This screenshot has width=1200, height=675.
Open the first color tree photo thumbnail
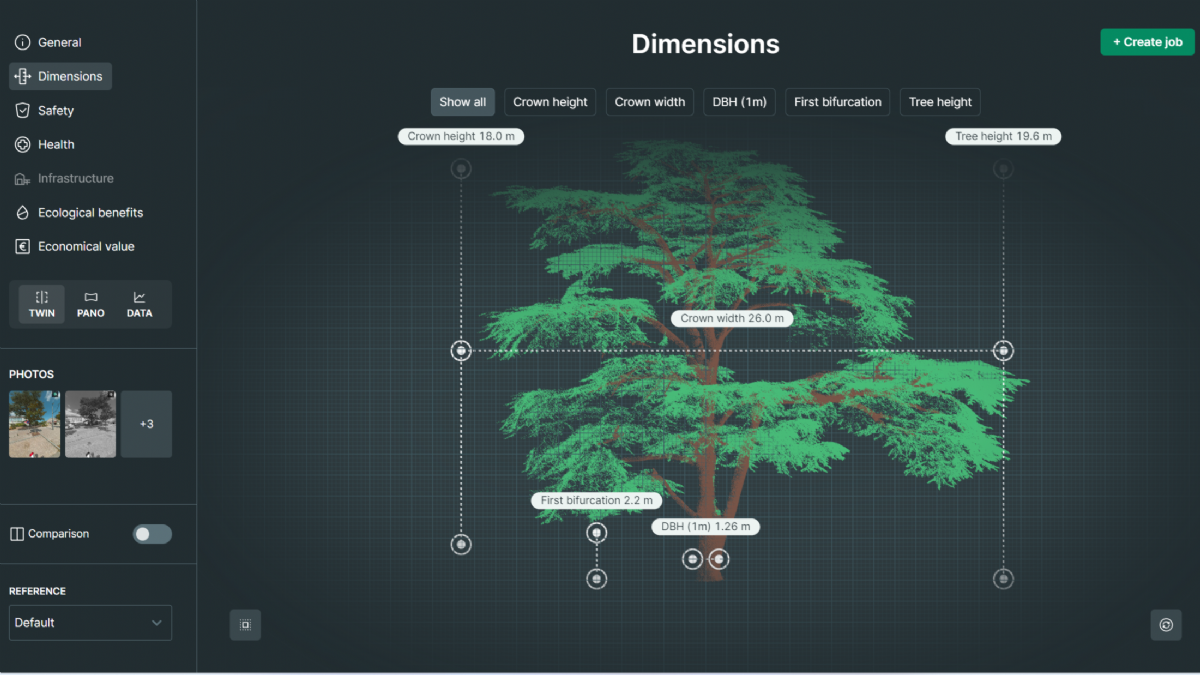click(35, 424)
